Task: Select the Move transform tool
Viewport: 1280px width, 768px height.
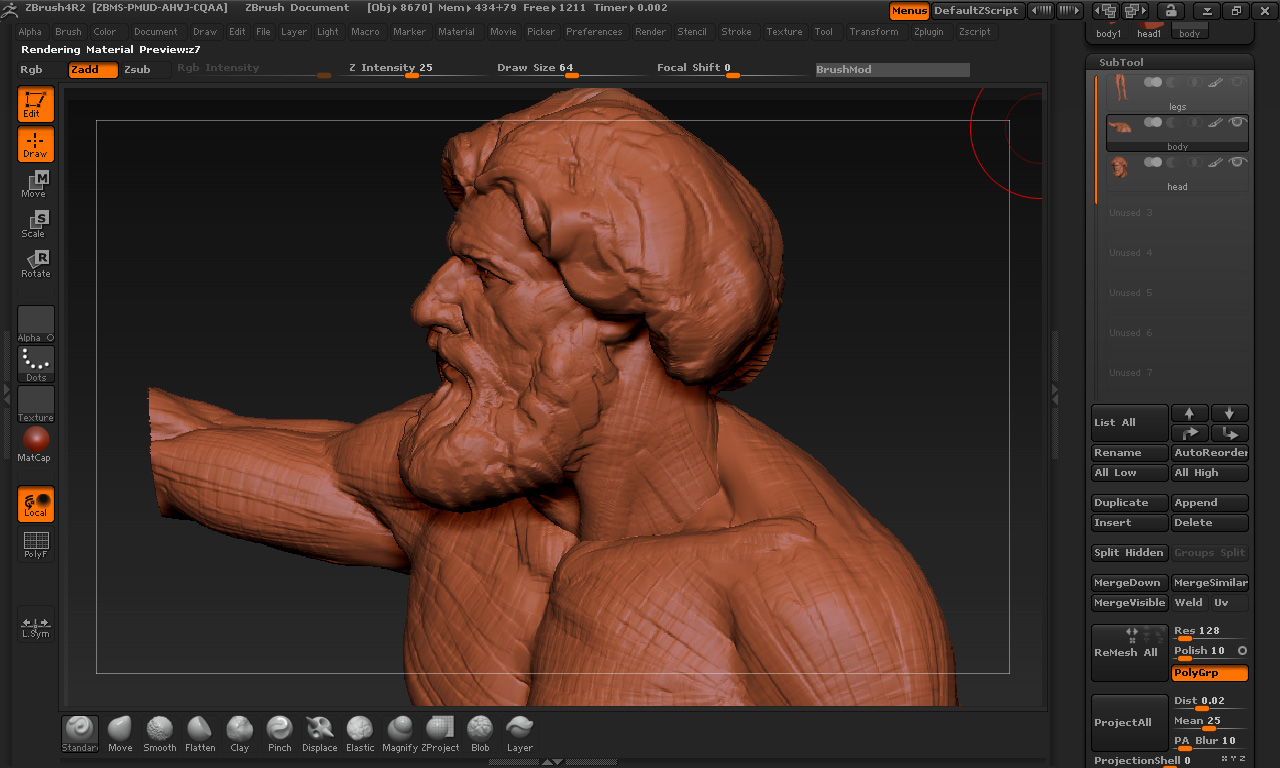Action: click(x=35, y=184)
